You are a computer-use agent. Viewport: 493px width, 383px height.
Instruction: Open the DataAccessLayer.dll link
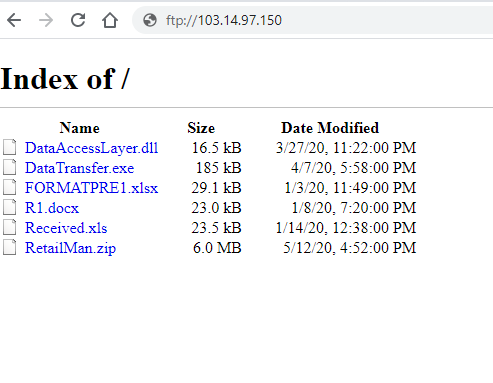pyautogui.click(x=91, y=148)
